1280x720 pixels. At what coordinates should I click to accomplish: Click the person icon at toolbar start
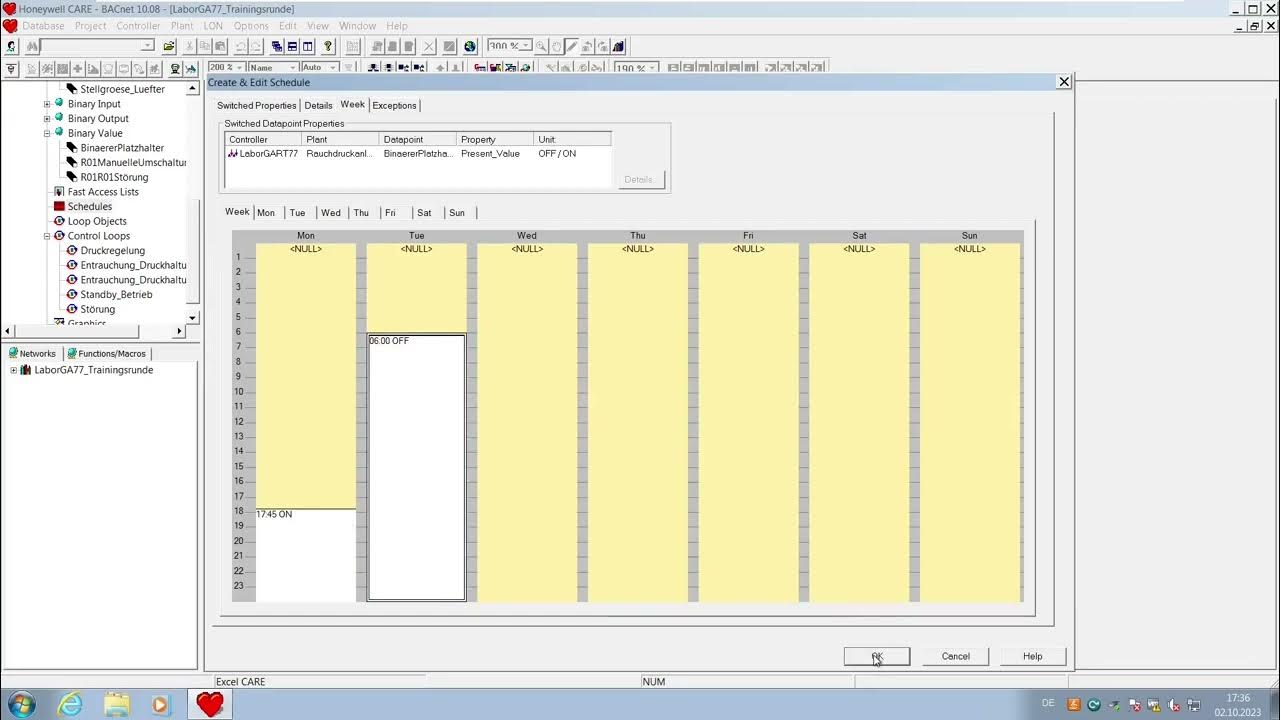11,46
